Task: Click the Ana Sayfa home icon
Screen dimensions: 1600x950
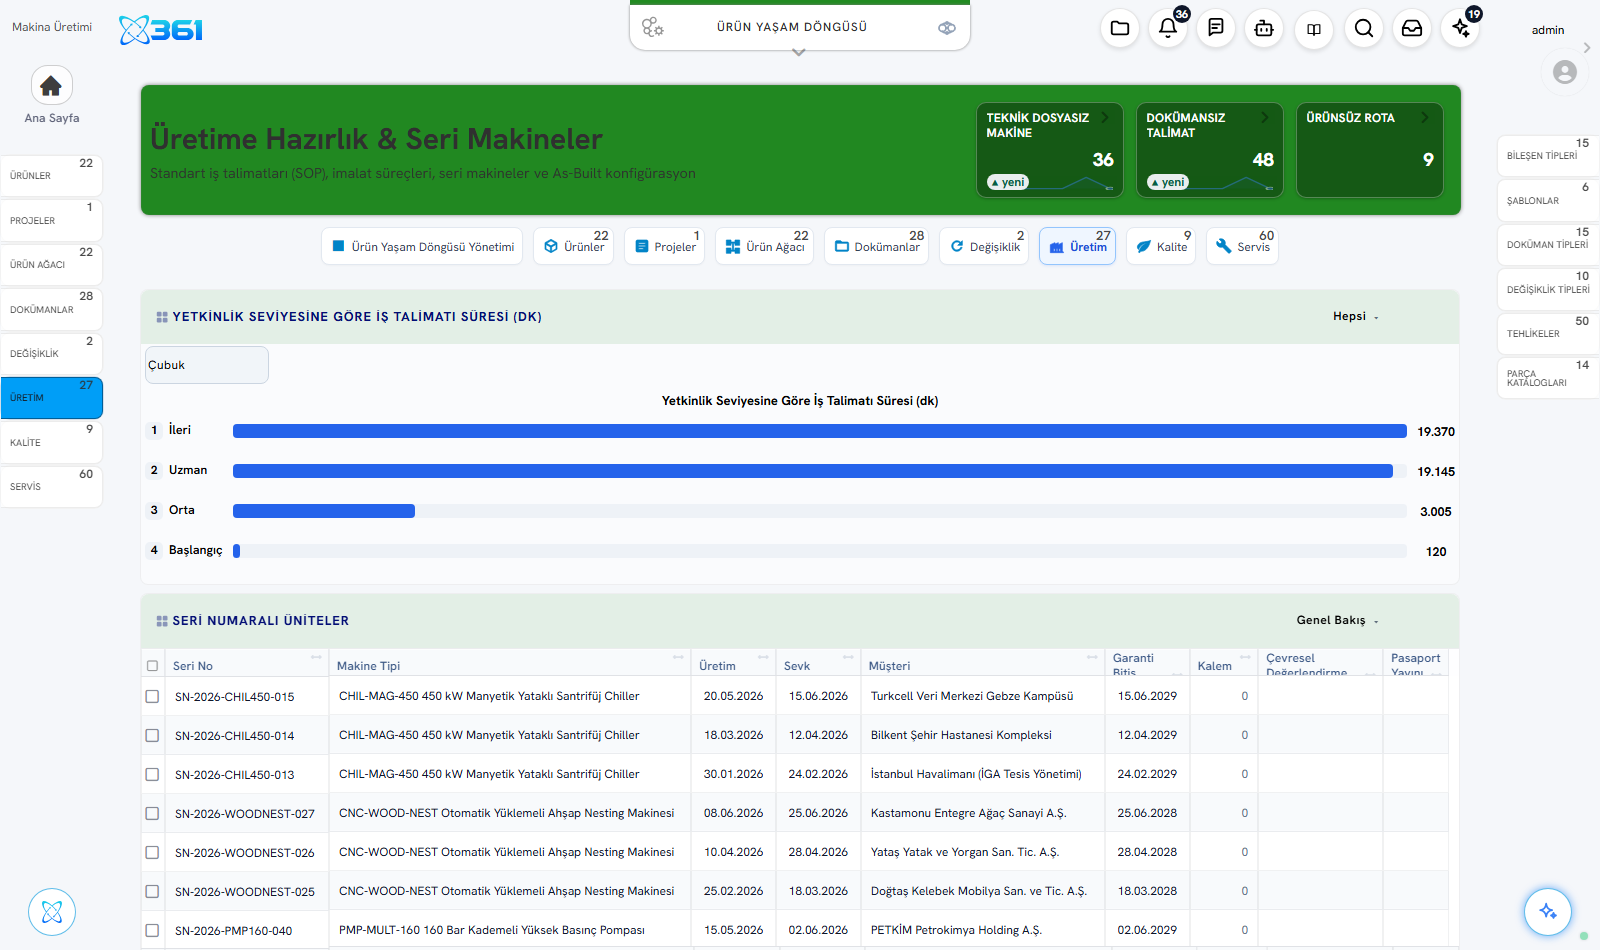Action: point(52,87)
